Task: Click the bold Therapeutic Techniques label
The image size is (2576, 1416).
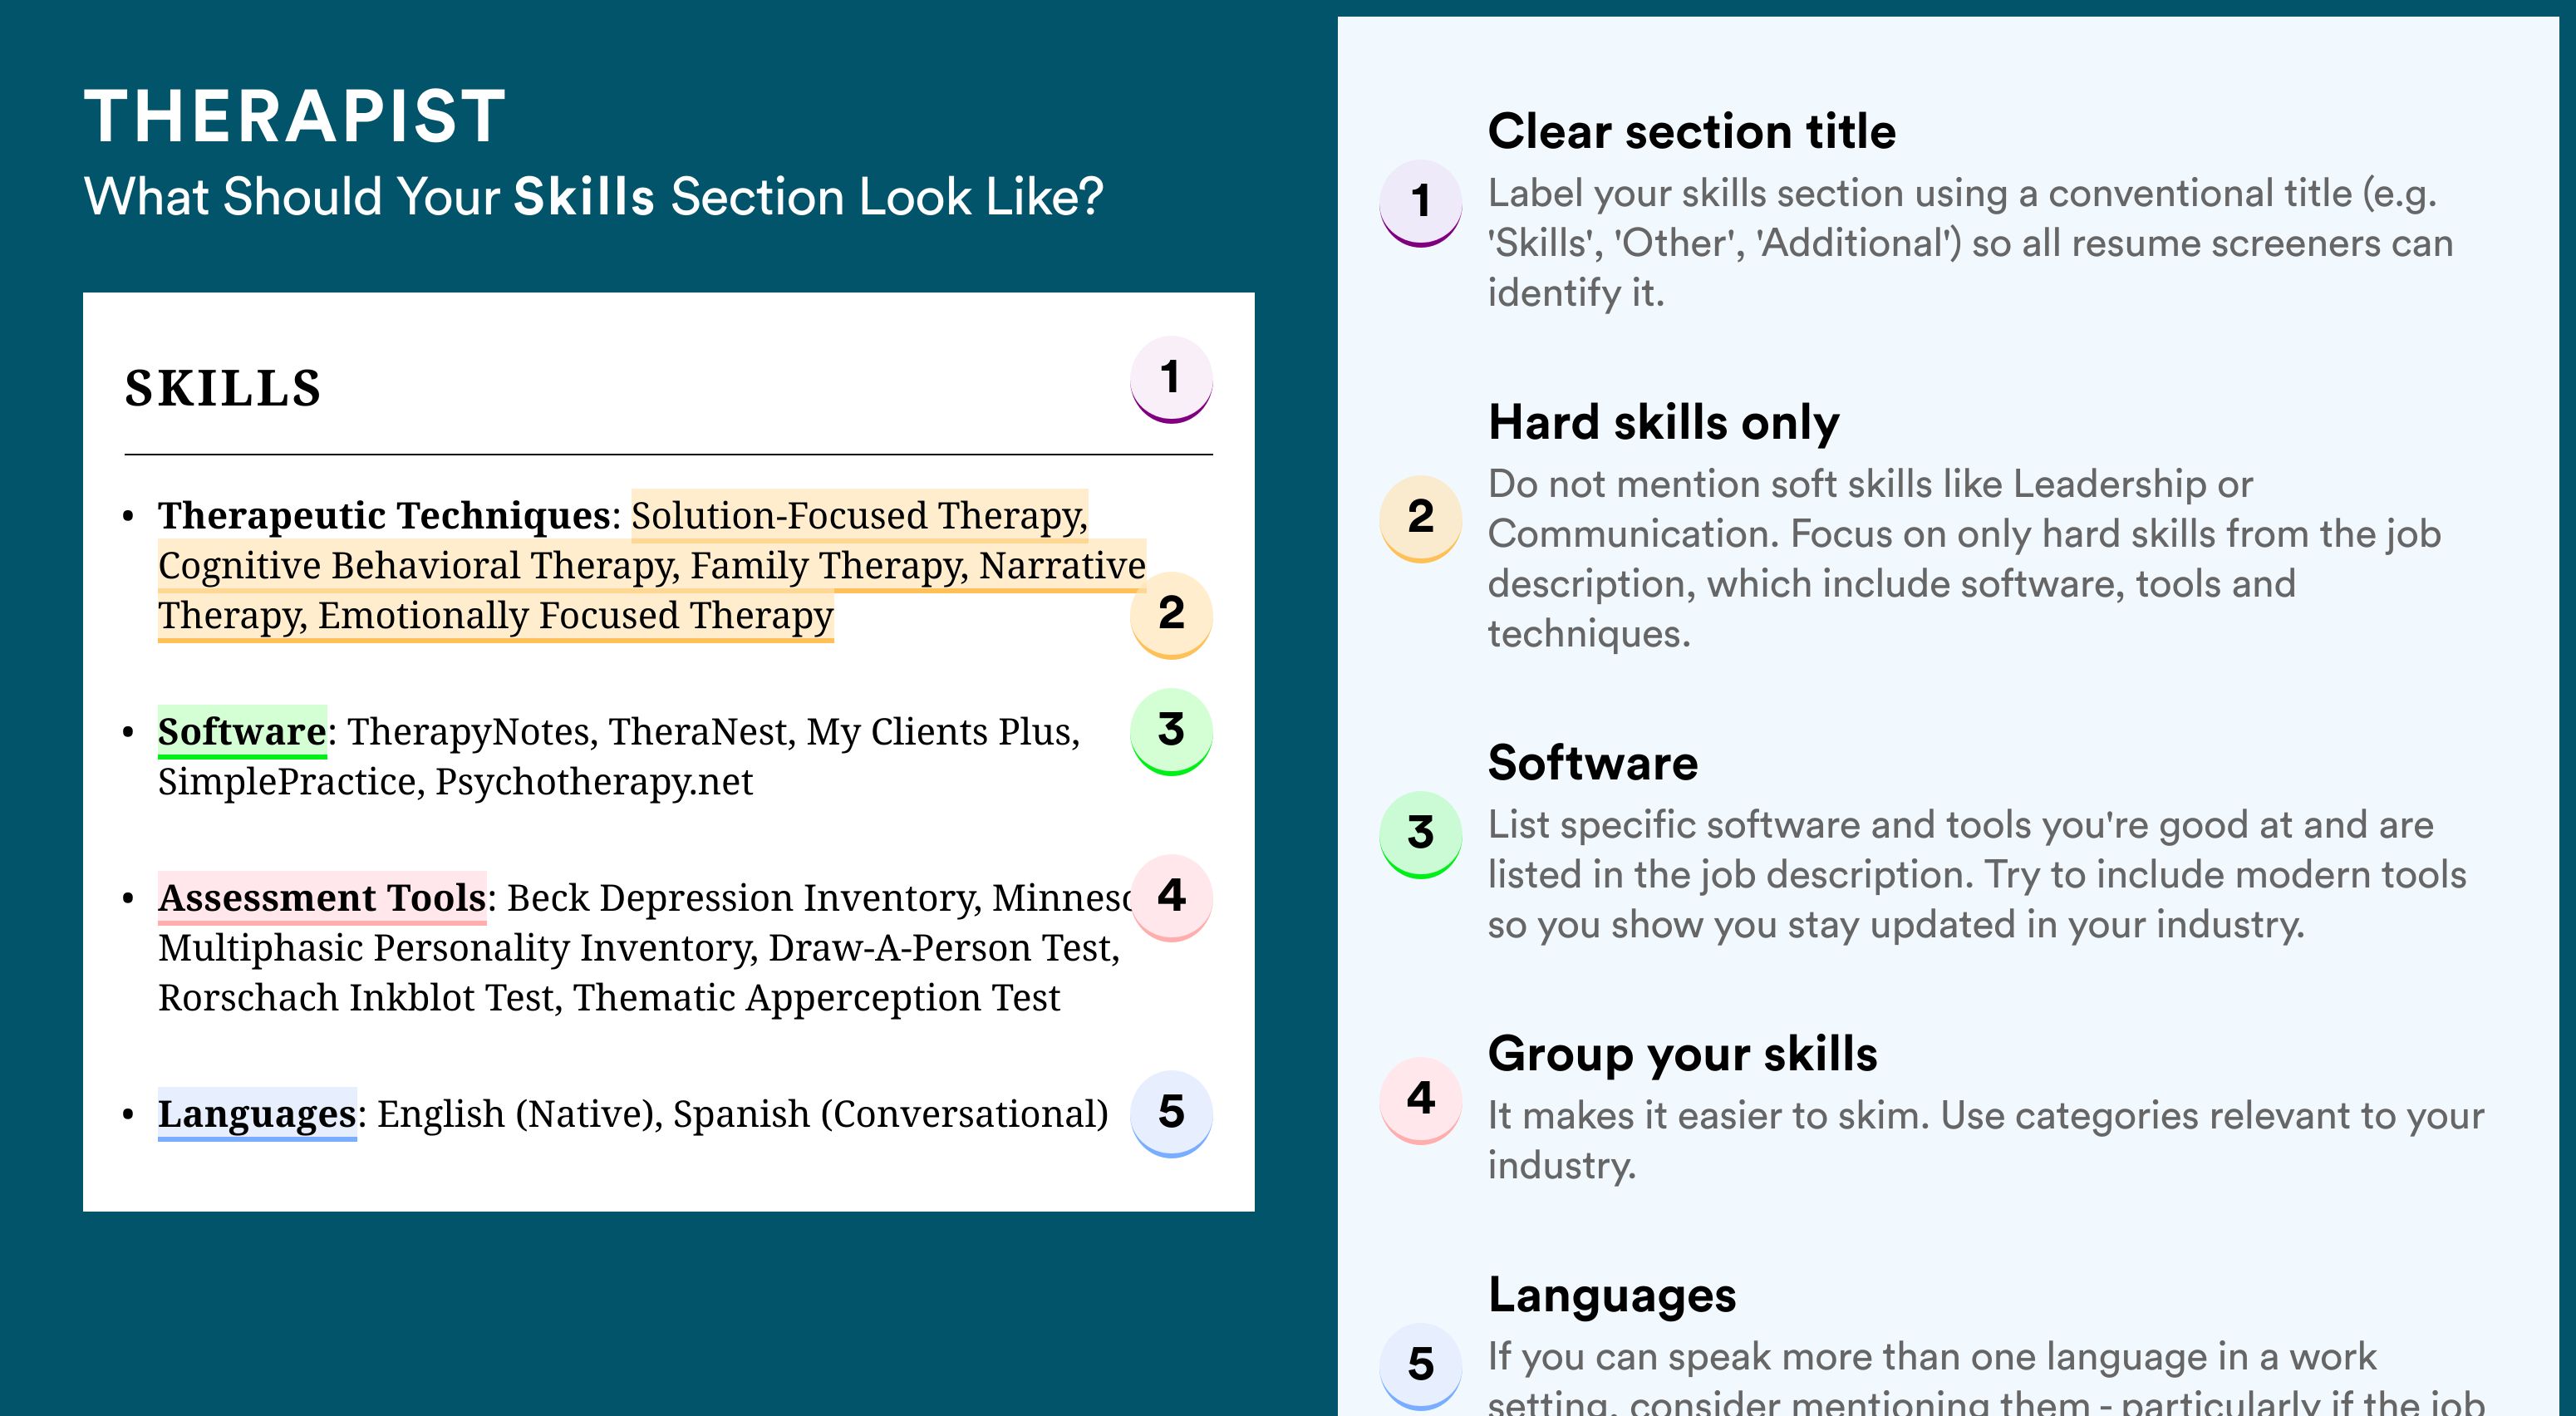Action: click(x=384, y=516)
